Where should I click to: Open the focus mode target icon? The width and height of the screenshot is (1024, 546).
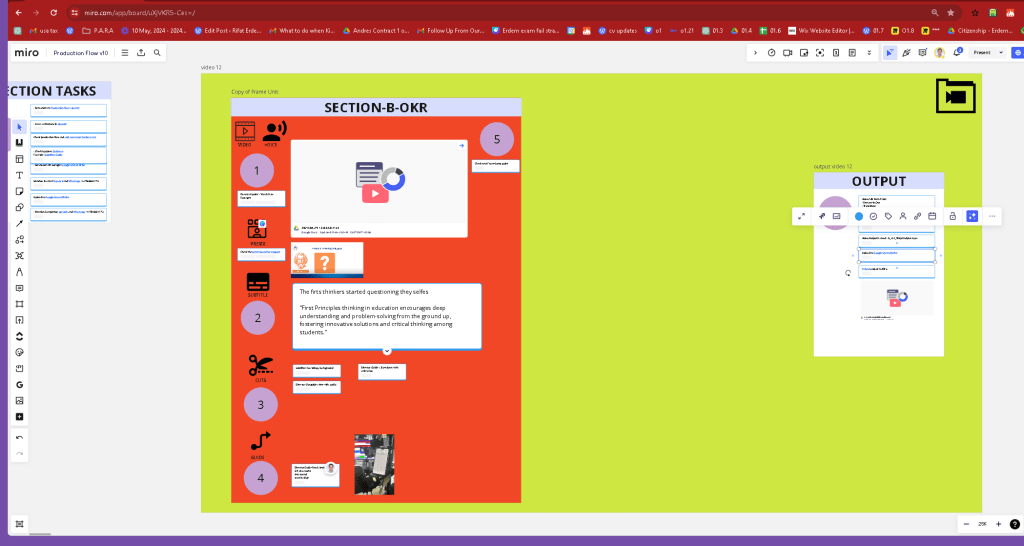click(x=820, y=53)
